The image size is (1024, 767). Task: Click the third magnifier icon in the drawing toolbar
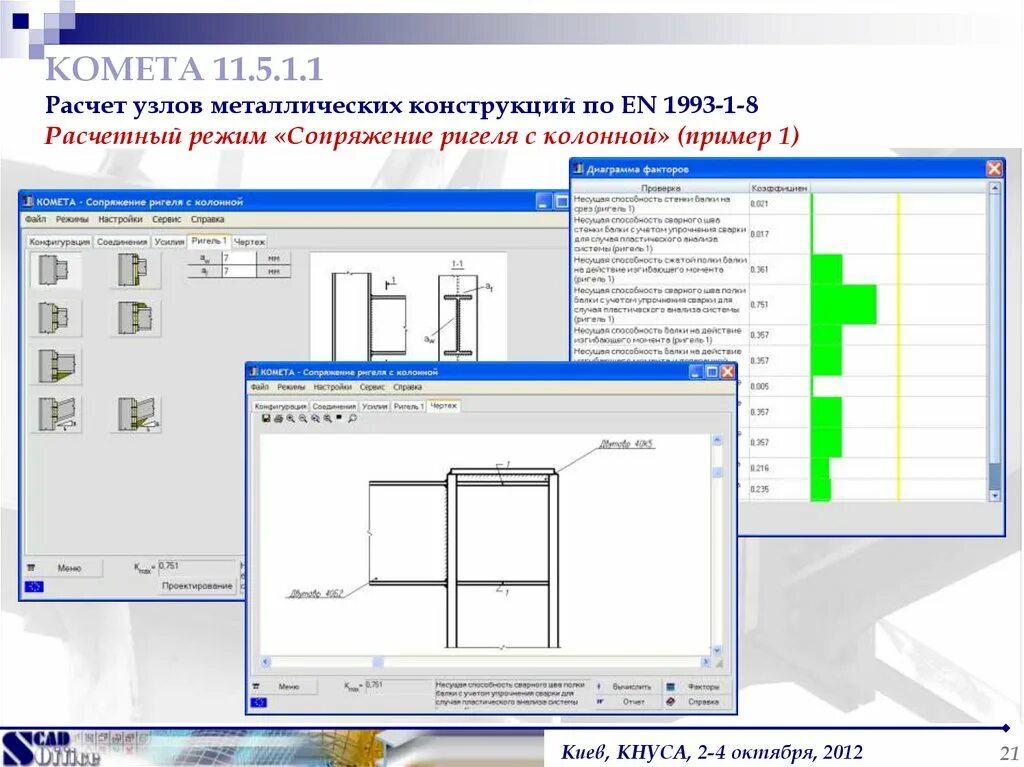point(315,419)
